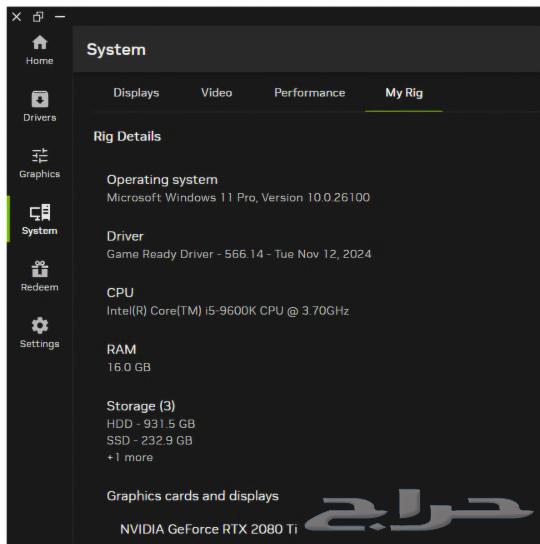Screen dimensions: 540x544
Task: Click the Intel Core i5-9600K CPU text
Action: [228, 311]
